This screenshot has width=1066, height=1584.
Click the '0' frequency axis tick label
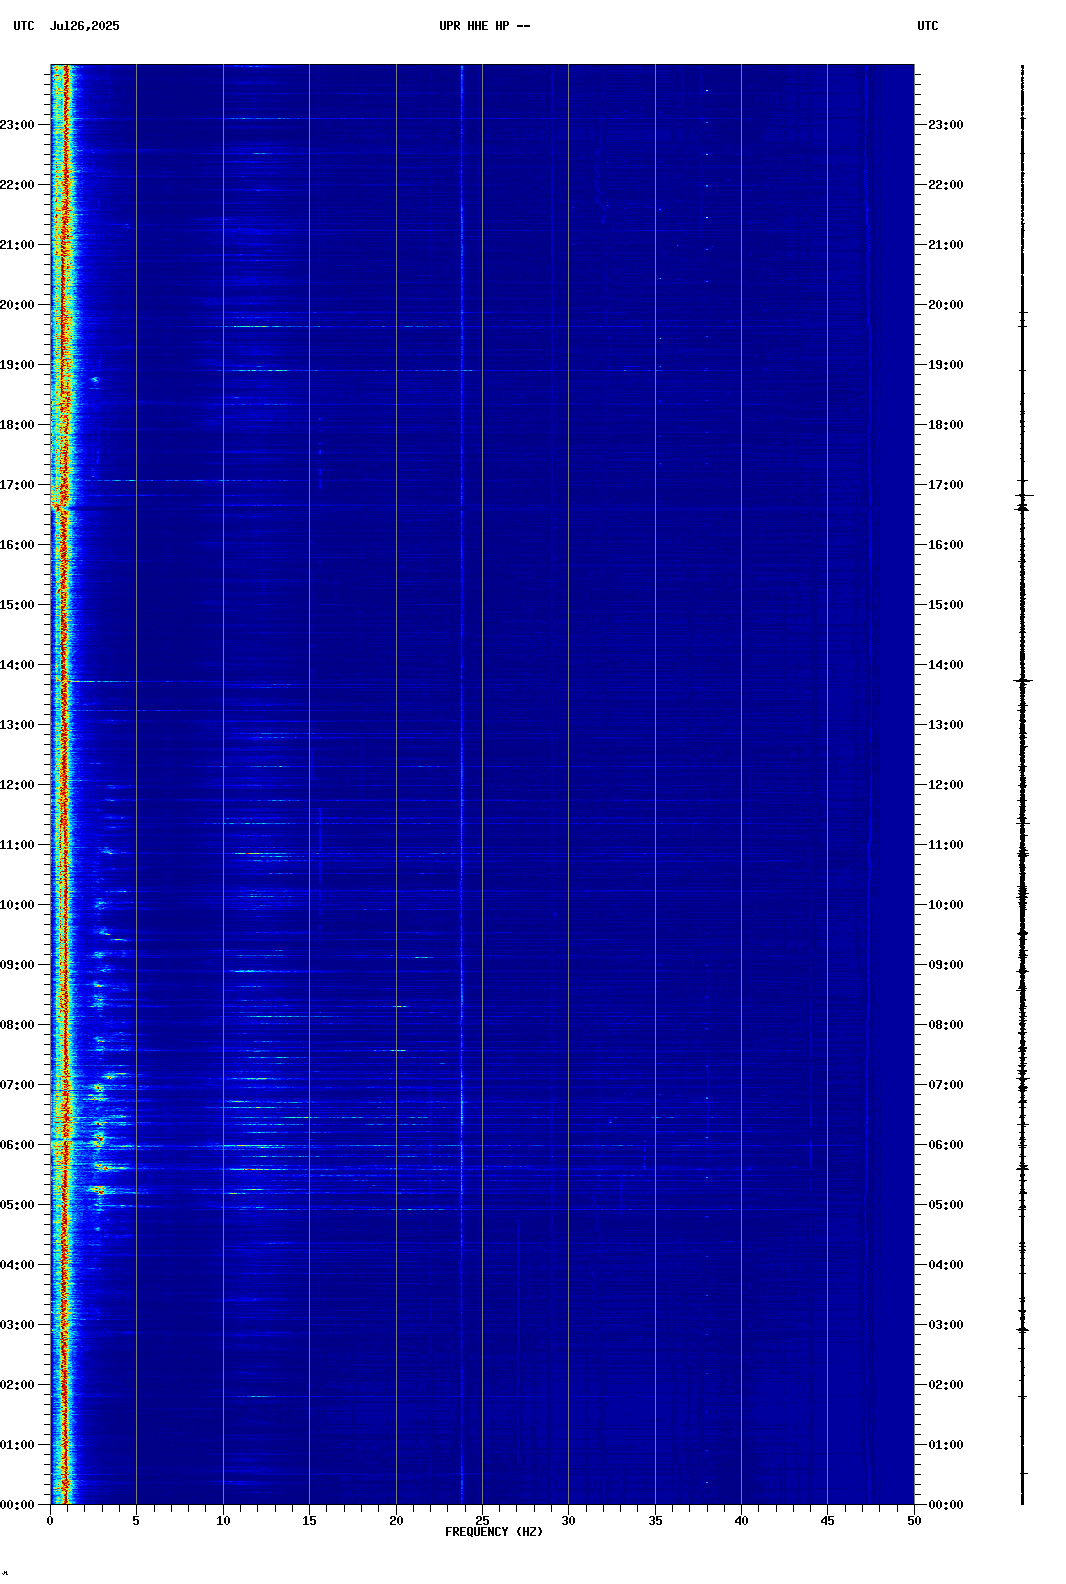click(50, 1521)
